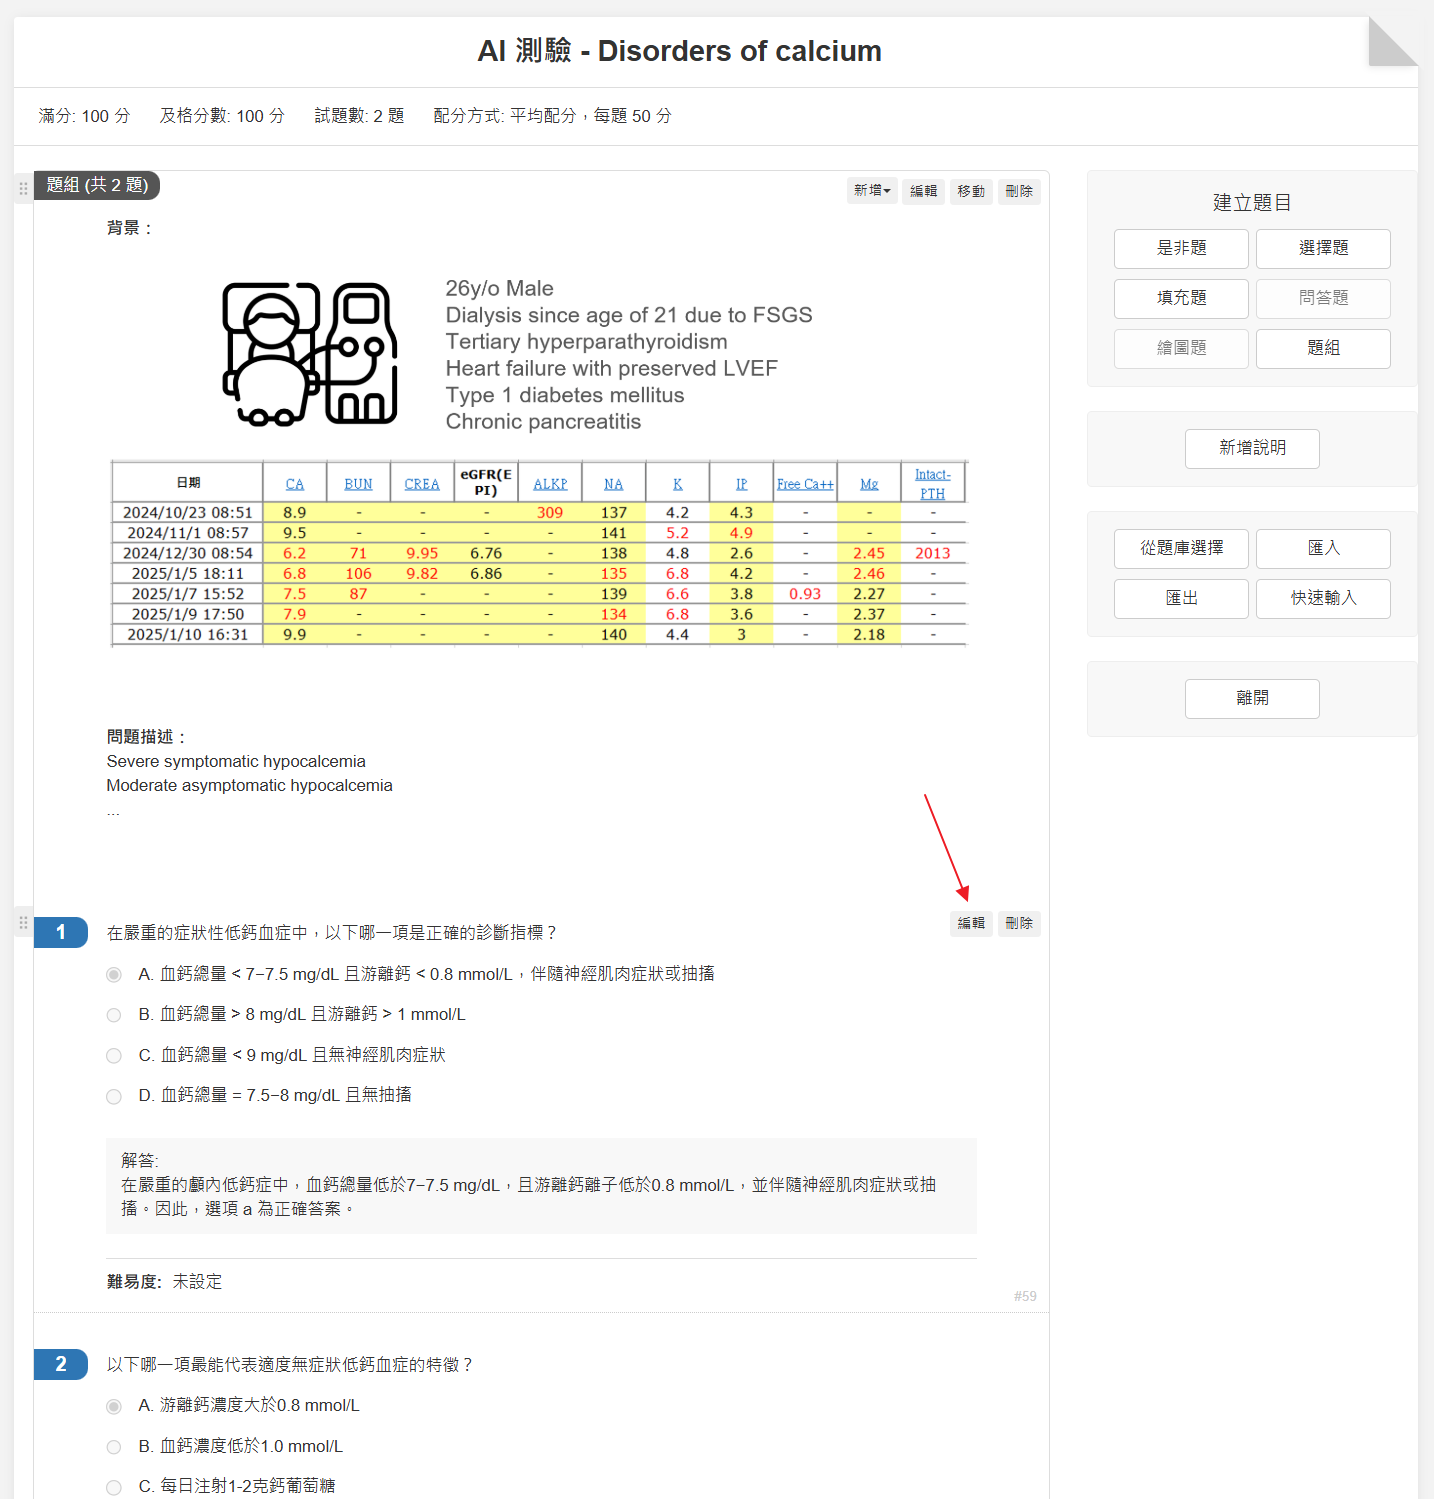Screen dimensions: 1434x1499
Task: Choose option D radio in question 1
Action: coord(114,1096)
